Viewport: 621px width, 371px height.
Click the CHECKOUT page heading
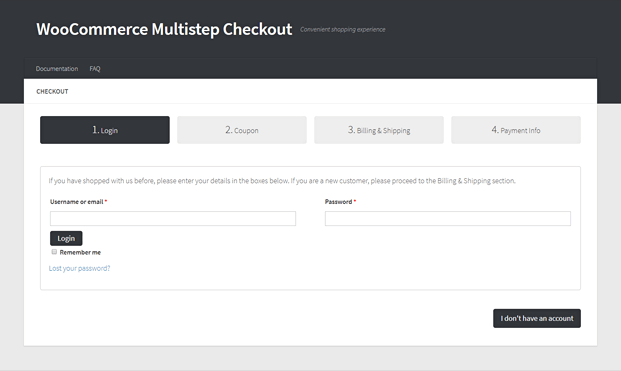tap(52, 91)
